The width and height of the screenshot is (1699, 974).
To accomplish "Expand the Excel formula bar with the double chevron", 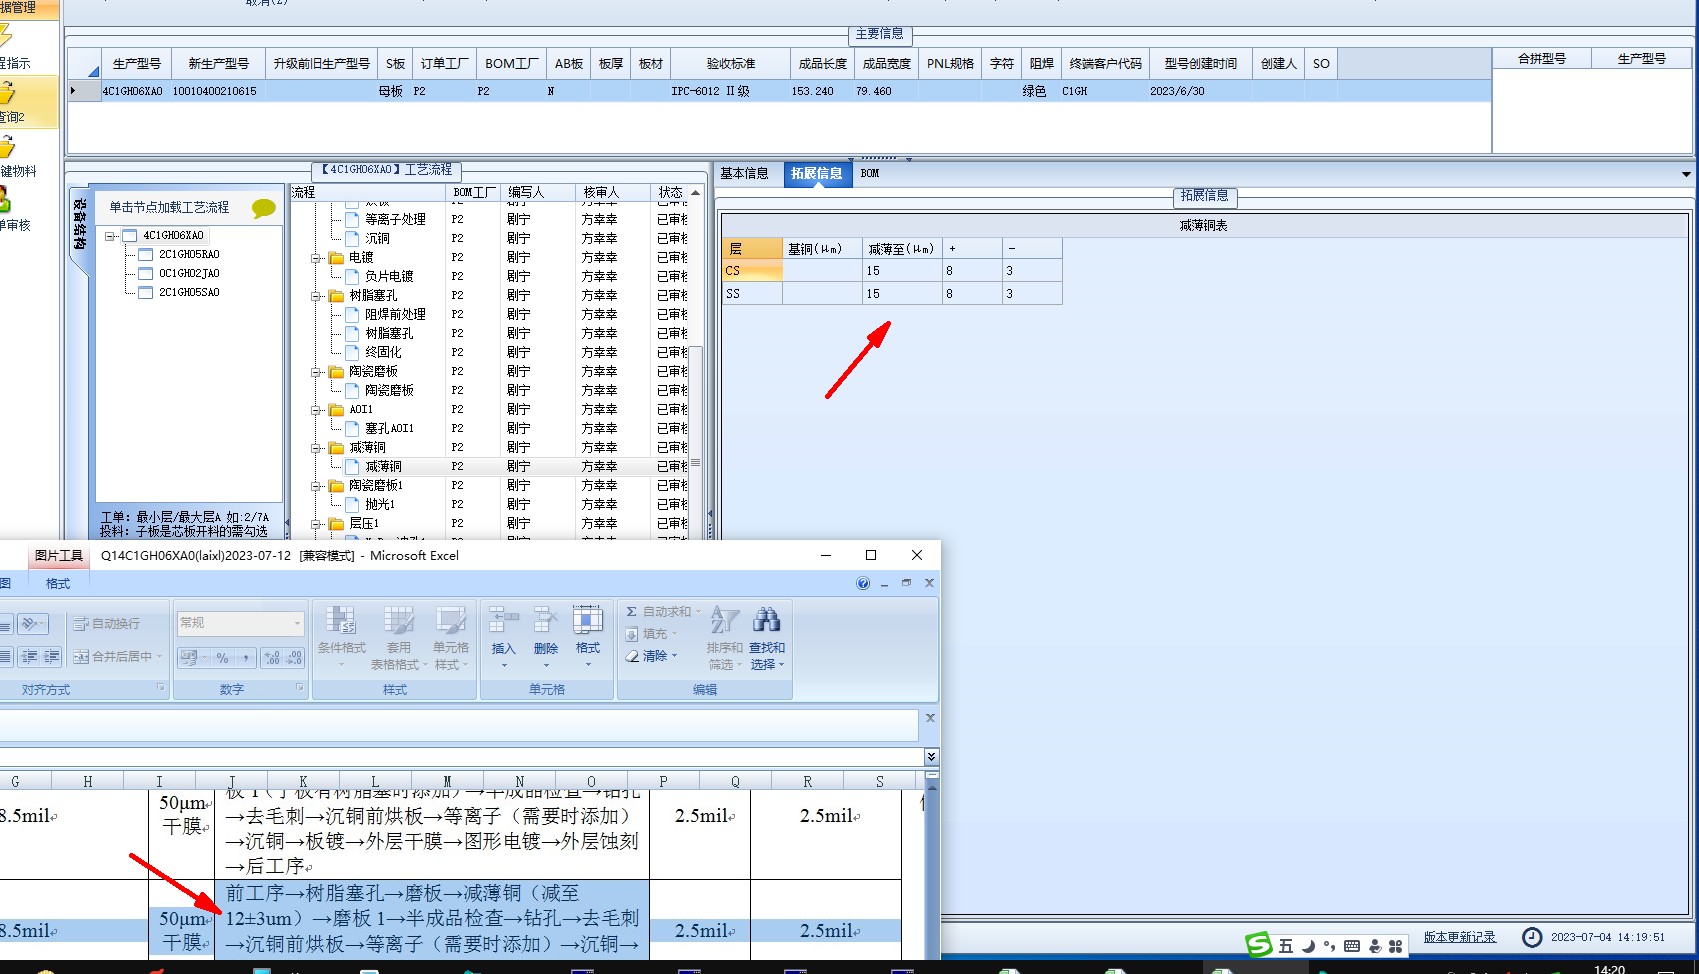I will pos(931,757).
